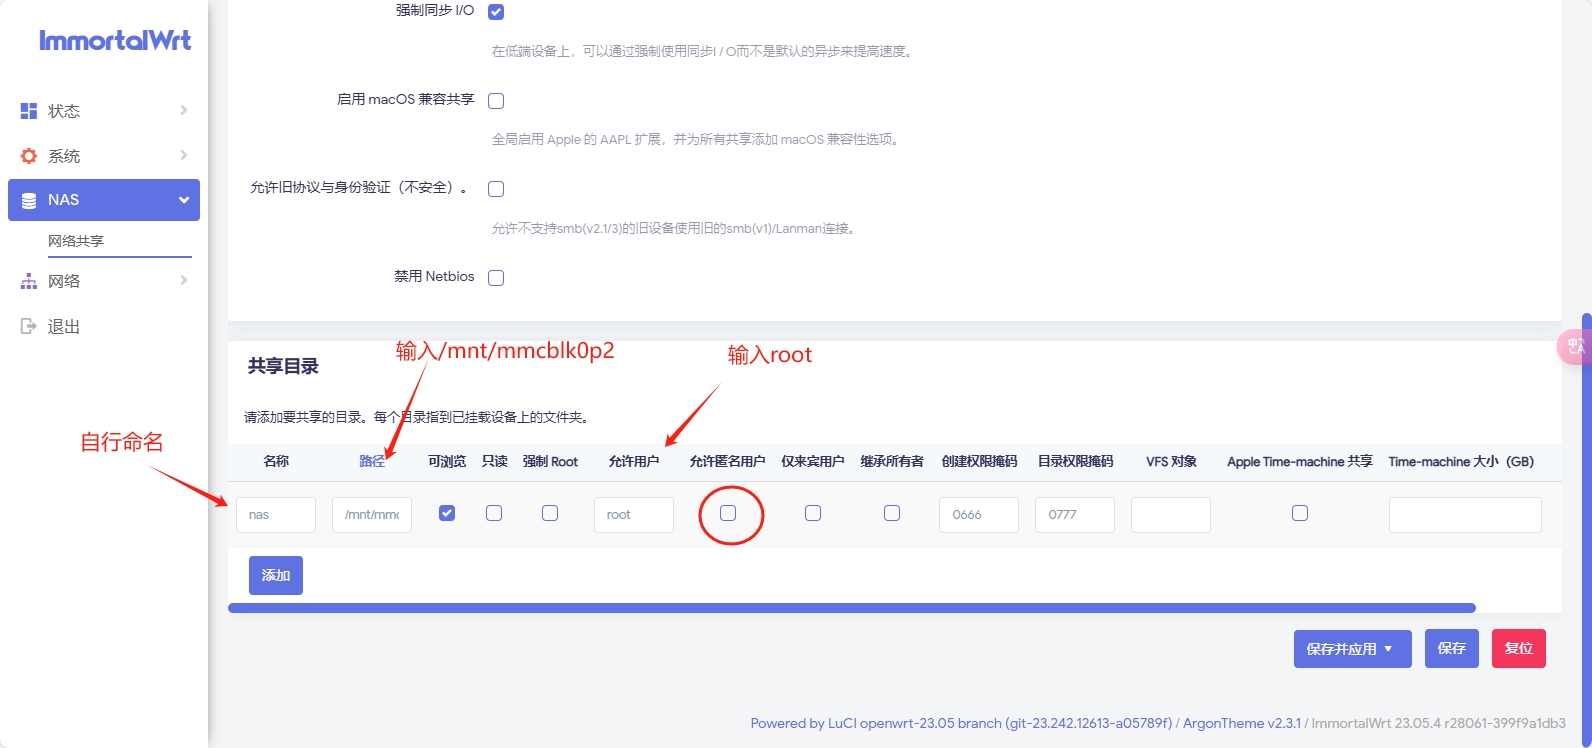Focus the 路径 input field
Screen dimensions: 1592x748
(x=372, y=515)
